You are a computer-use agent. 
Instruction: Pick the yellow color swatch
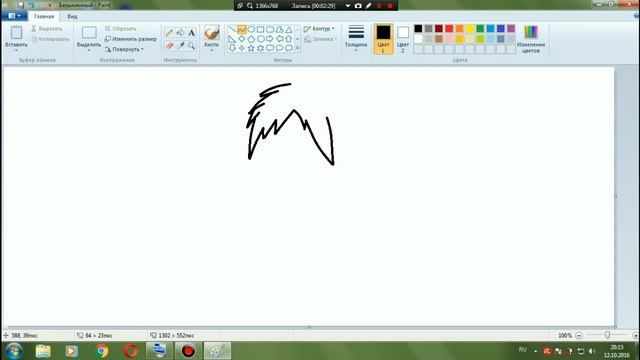click(470, 29)
